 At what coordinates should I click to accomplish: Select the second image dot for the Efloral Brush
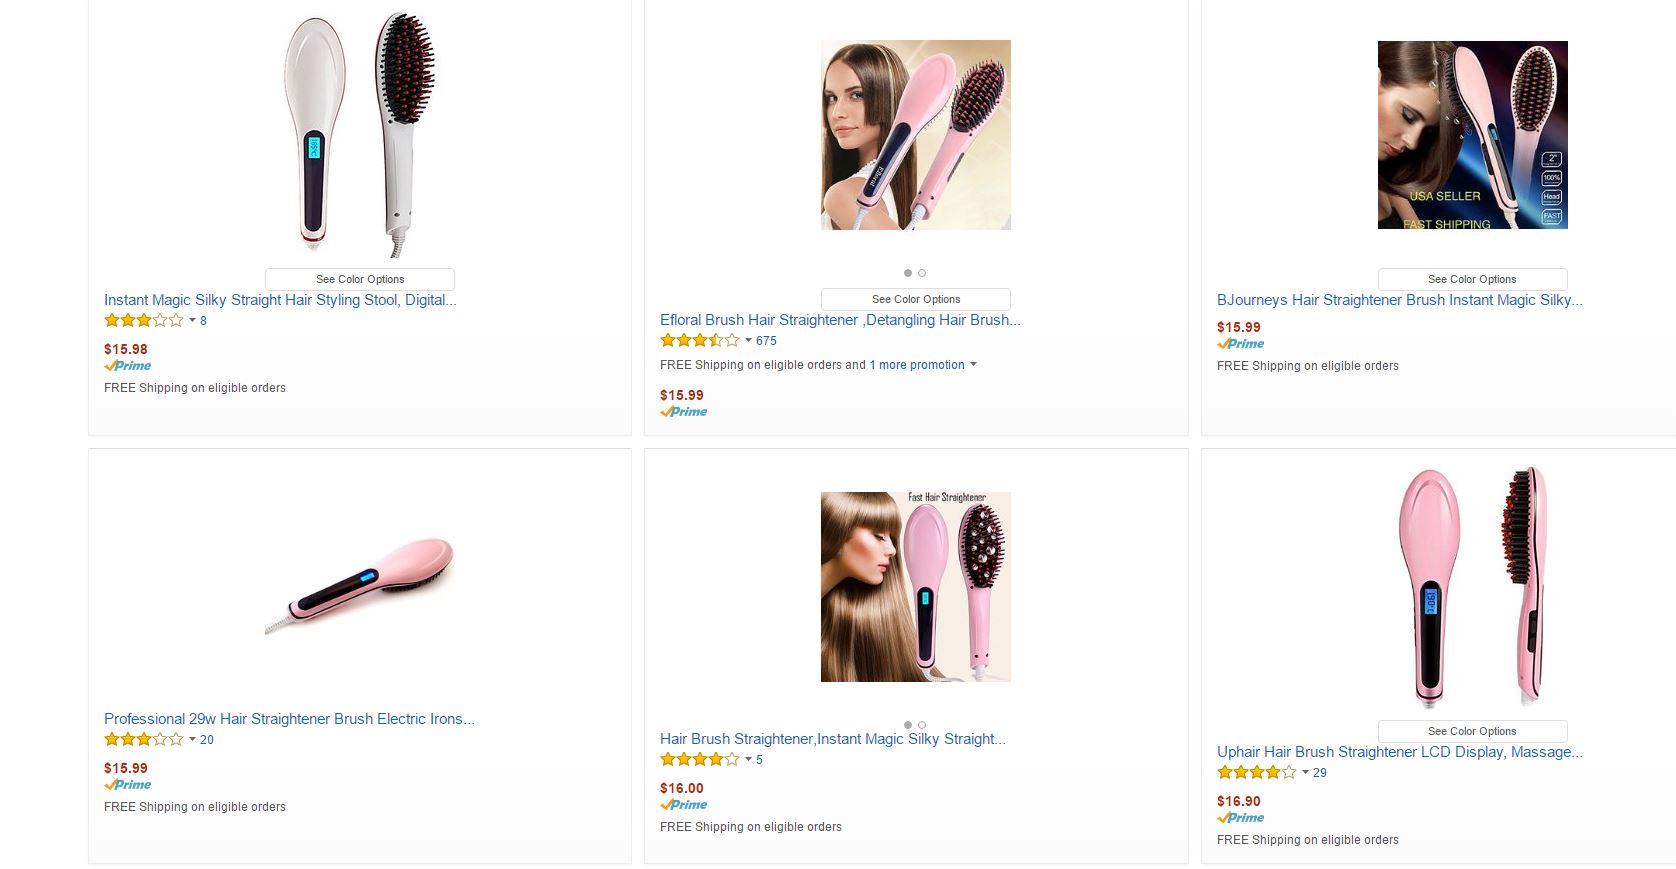click(x=922, y=273)
